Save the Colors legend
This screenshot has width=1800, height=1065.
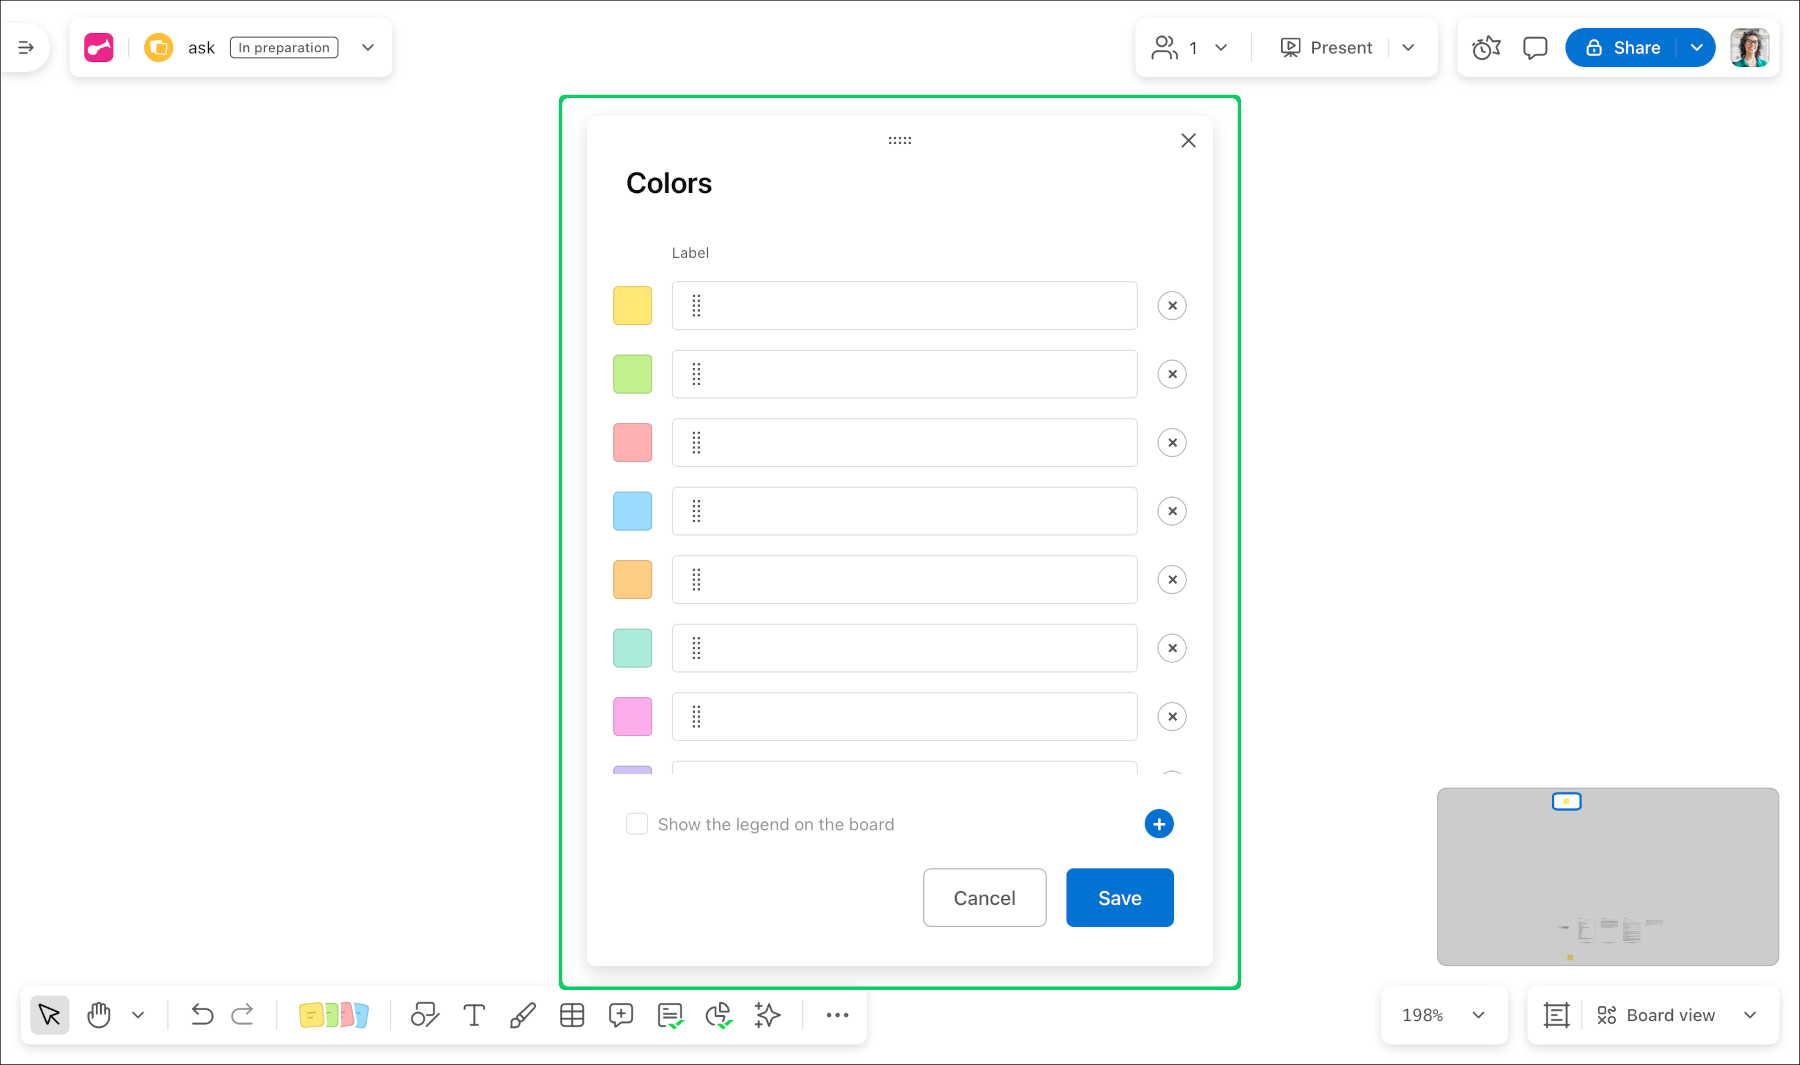click(1119, 897)
